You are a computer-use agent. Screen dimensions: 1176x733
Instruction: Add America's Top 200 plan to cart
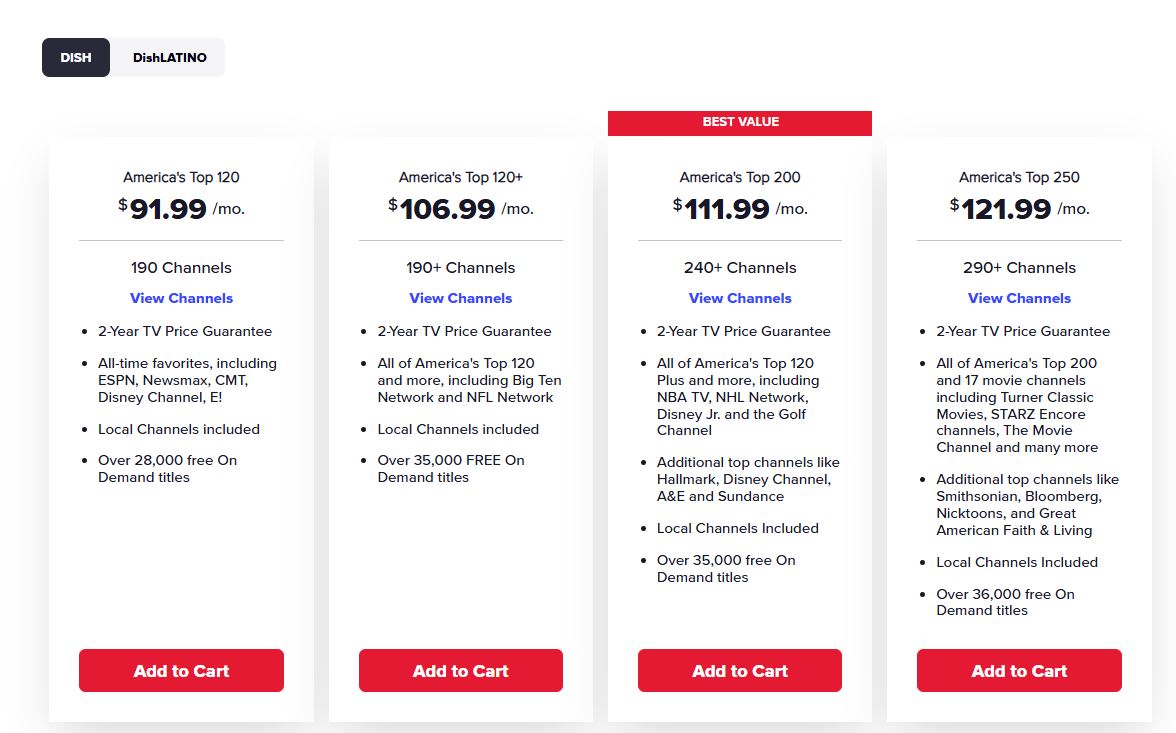coord(740,670)
